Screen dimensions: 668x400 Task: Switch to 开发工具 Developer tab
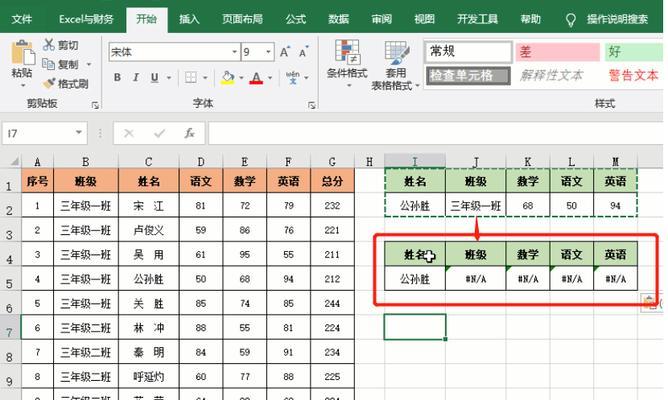tap(477, 19)
